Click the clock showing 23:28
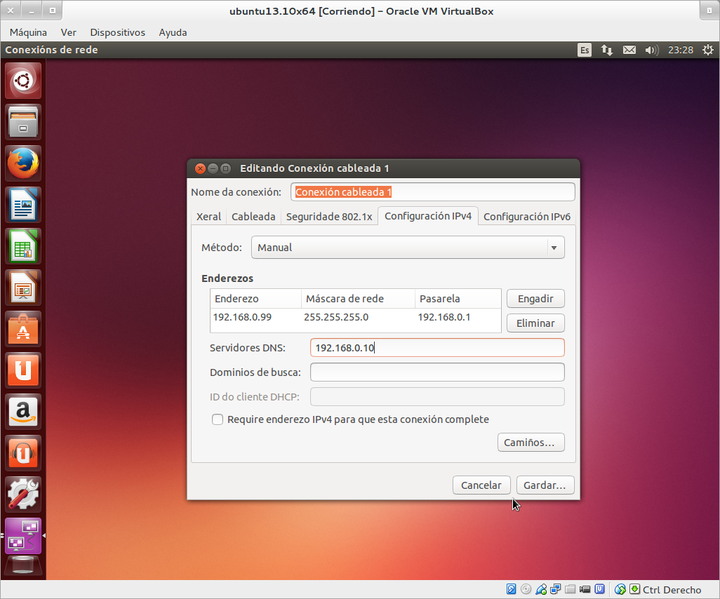This screenshot has height=599, width=720. 681,50
